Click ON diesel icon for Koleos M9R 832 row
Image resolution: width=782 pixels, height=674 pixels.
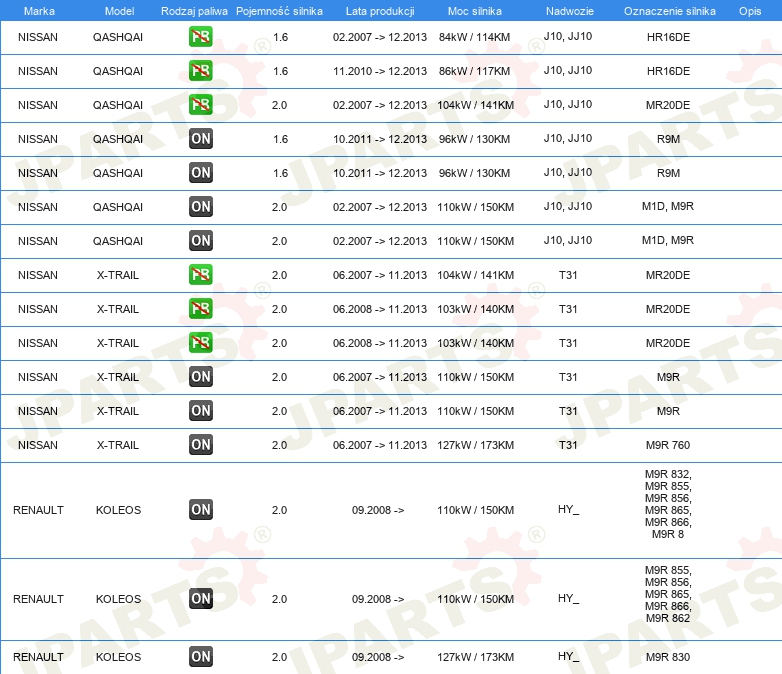tap(200, 510)
